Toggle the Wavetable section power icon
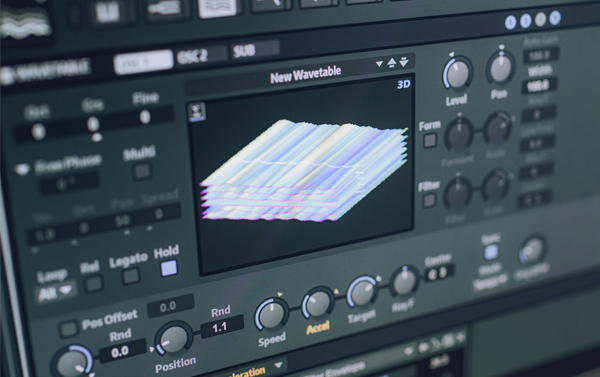 click(6, 75)
